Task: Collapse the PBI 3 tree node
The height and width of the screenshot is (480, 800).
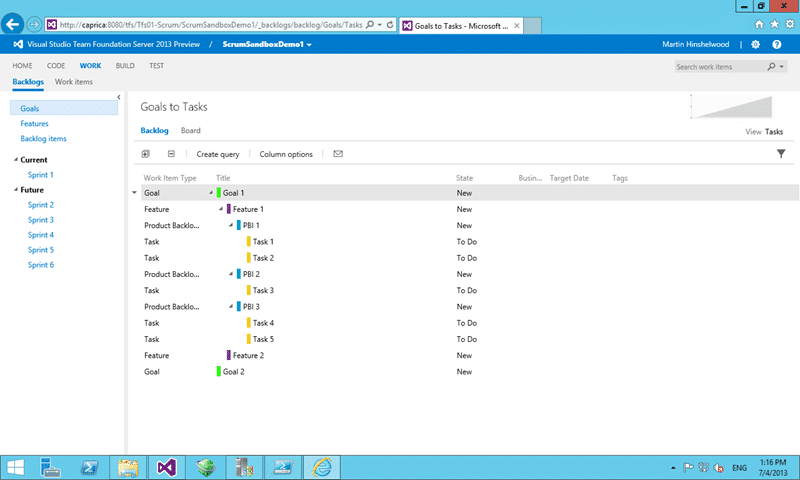Action: tap(231, 307)
